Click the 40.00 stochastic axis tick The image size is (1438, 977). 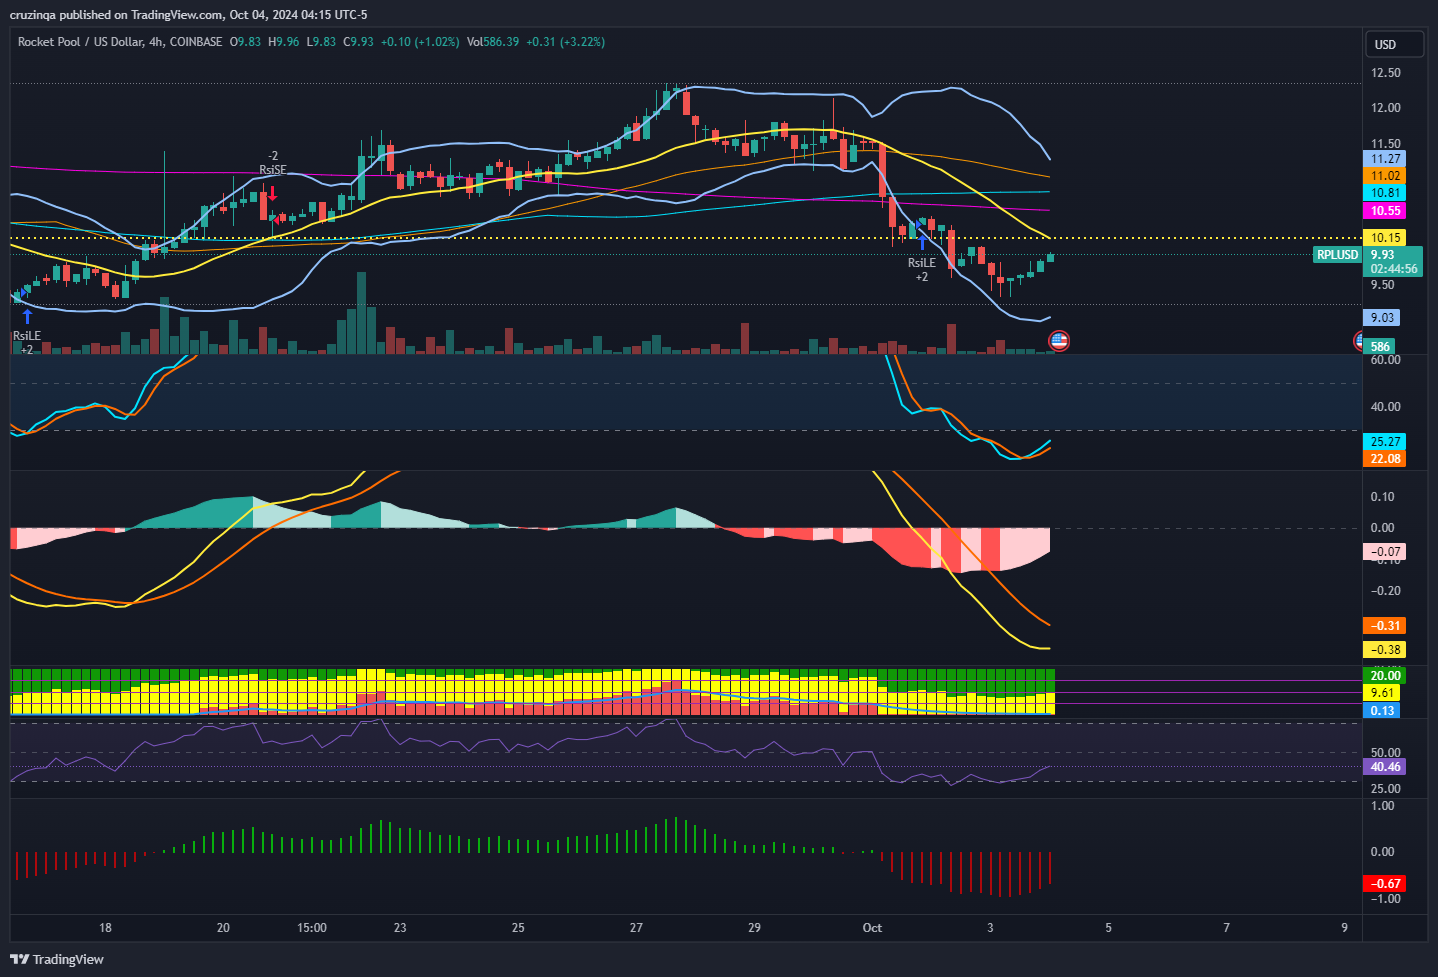pos(1385,407)
